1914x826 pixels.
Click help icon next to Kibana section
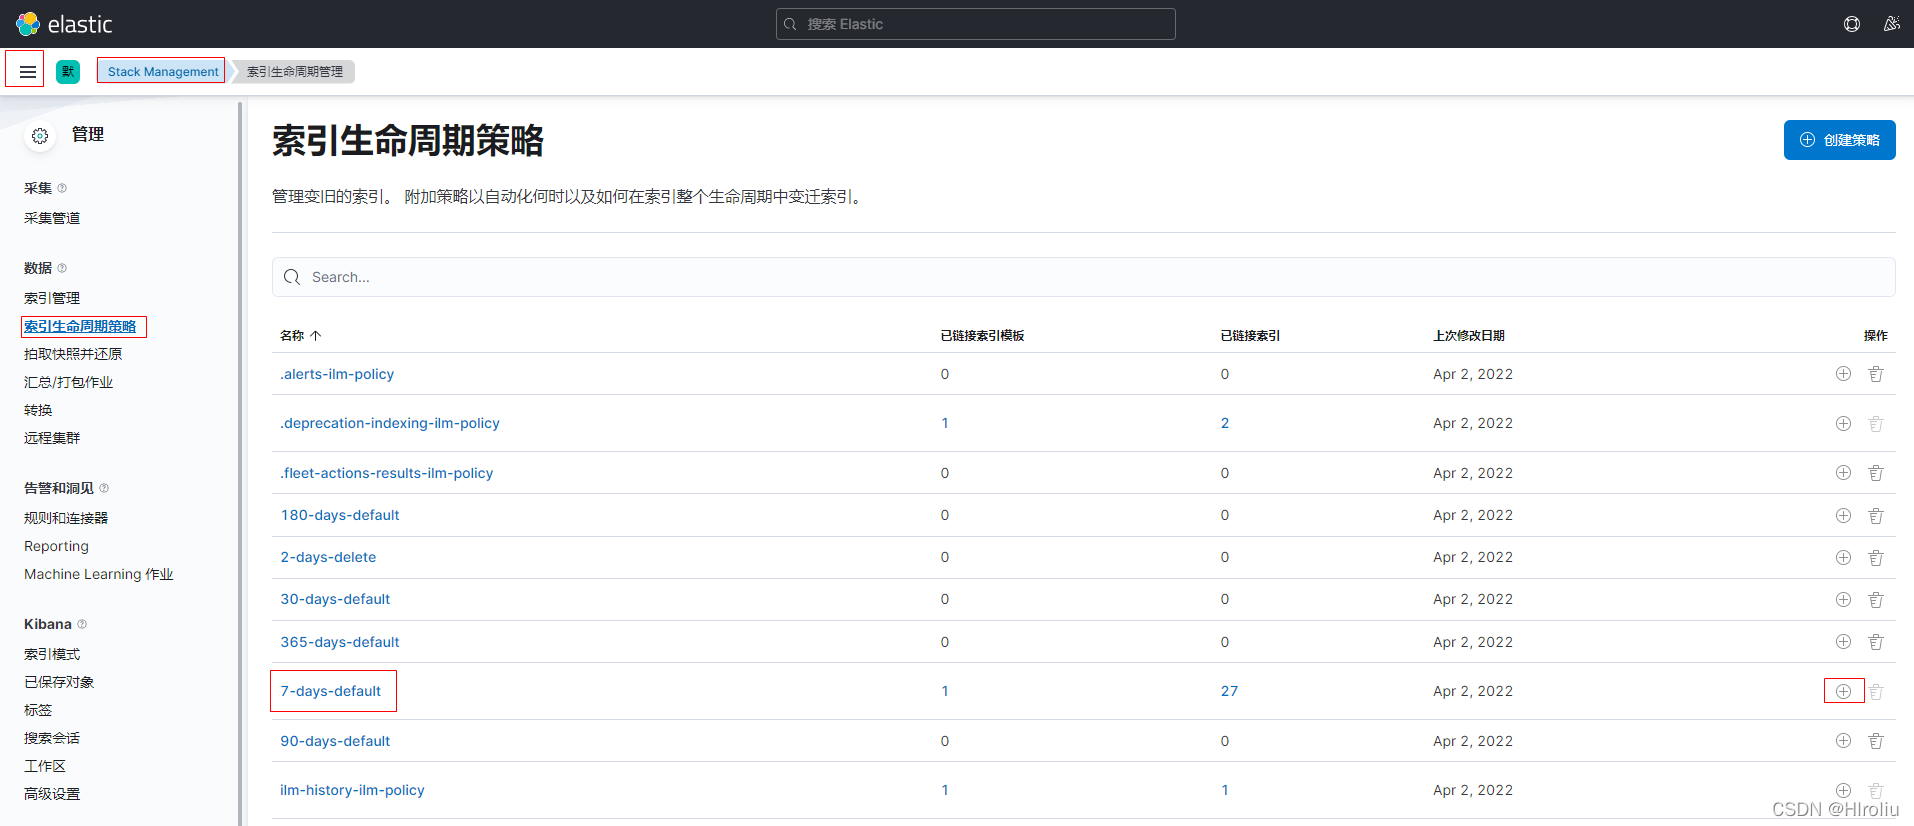(x=82, y=624)
